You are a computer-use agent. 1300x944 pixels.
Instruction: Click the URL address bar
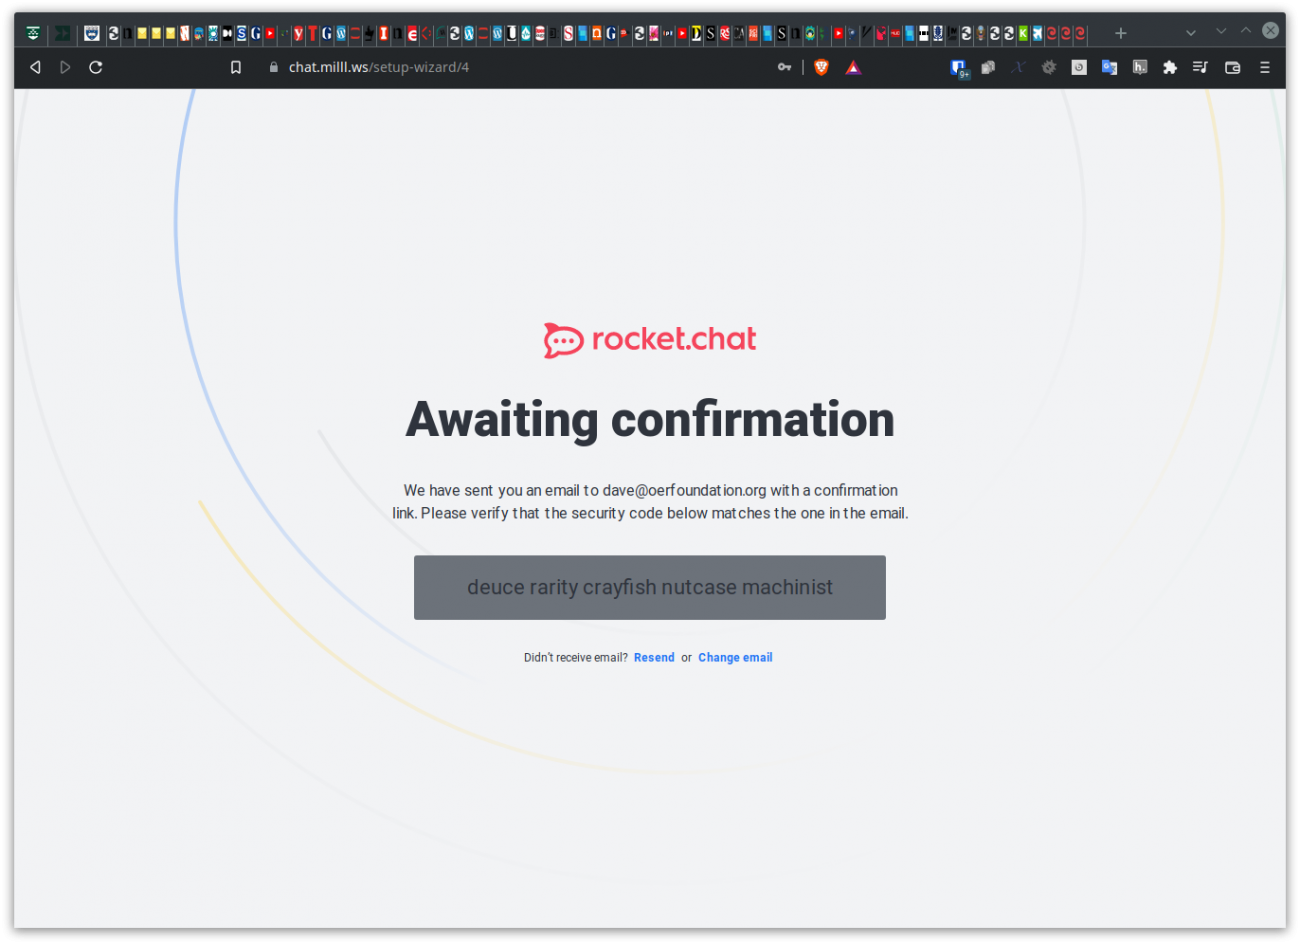tap(500, 67)
